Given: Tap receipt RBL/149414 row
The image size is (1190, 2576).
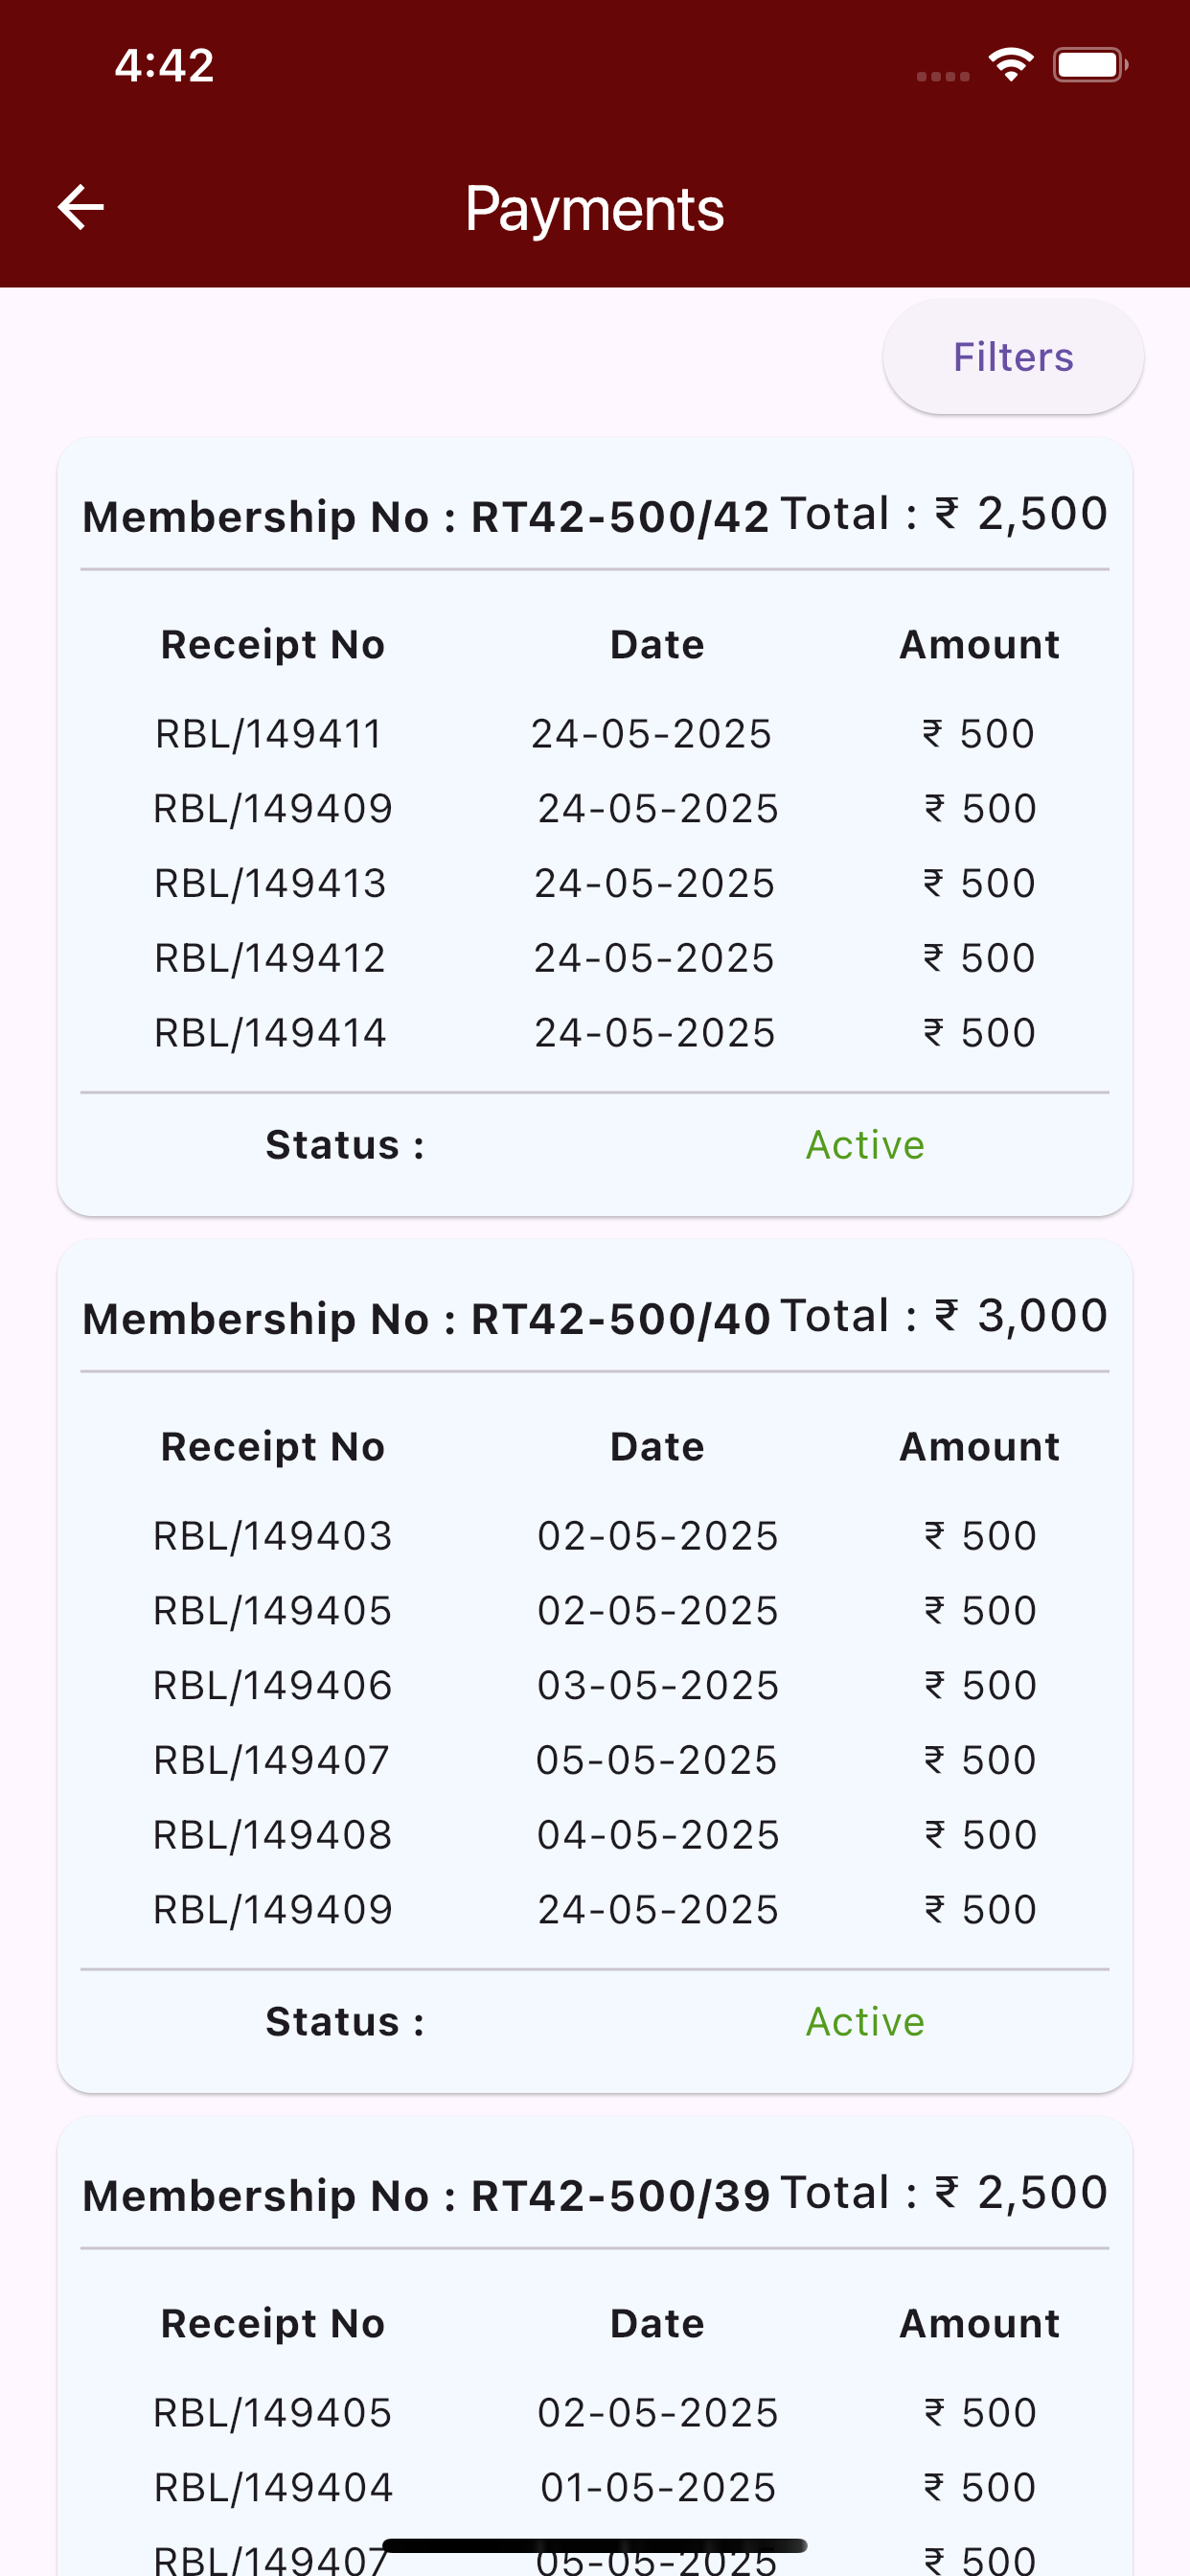Looking at the screenshot, I should 595,1033.
